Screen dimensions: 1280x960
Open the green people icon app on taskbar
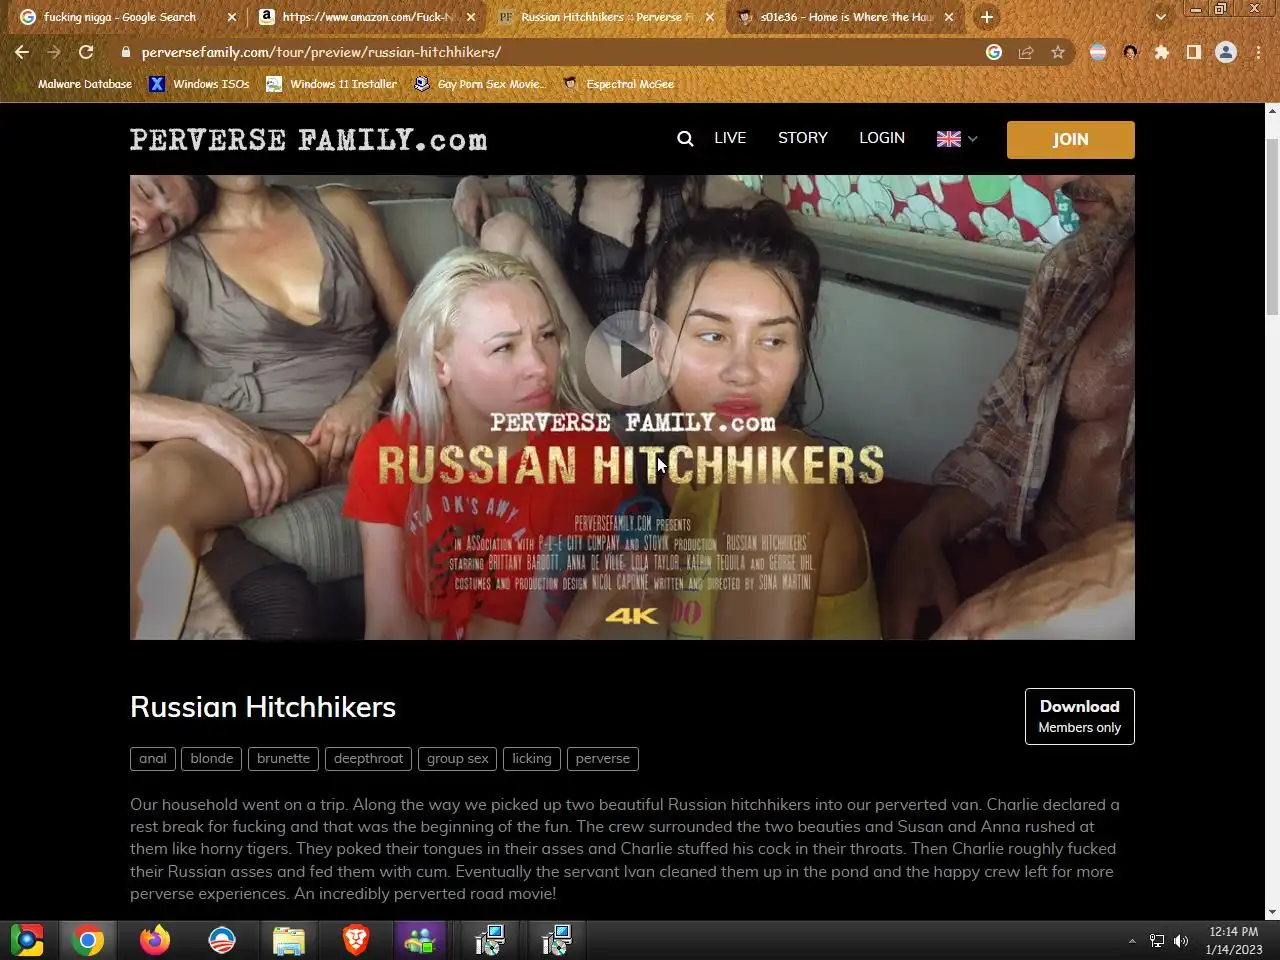click(x=421, y=940)
